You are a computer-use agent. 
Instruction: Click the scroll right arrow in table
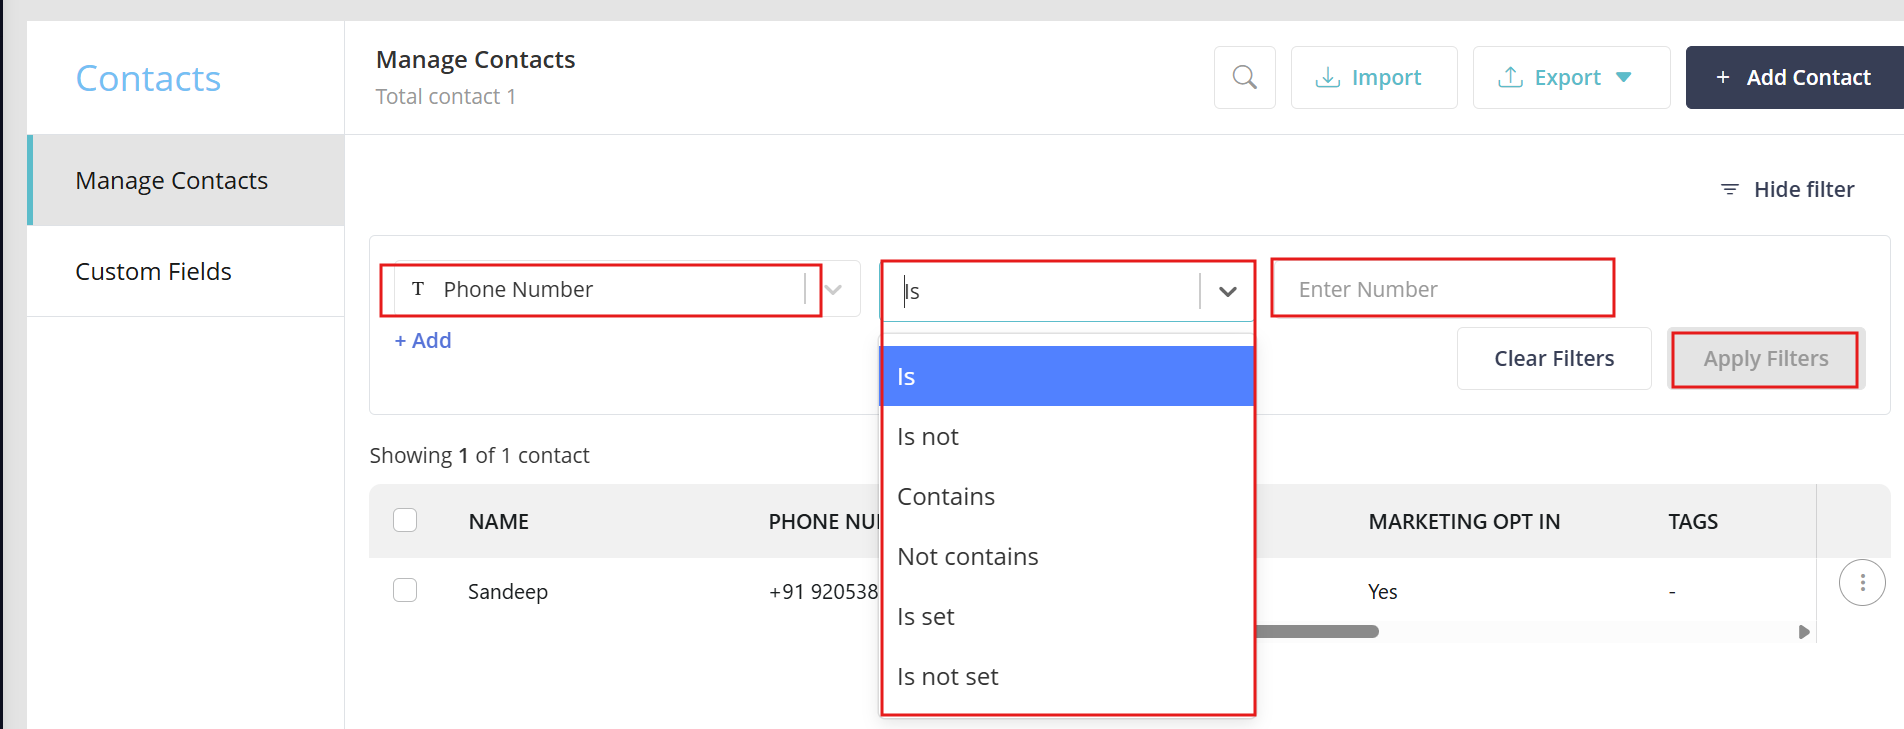click(x=1803, y=632)
